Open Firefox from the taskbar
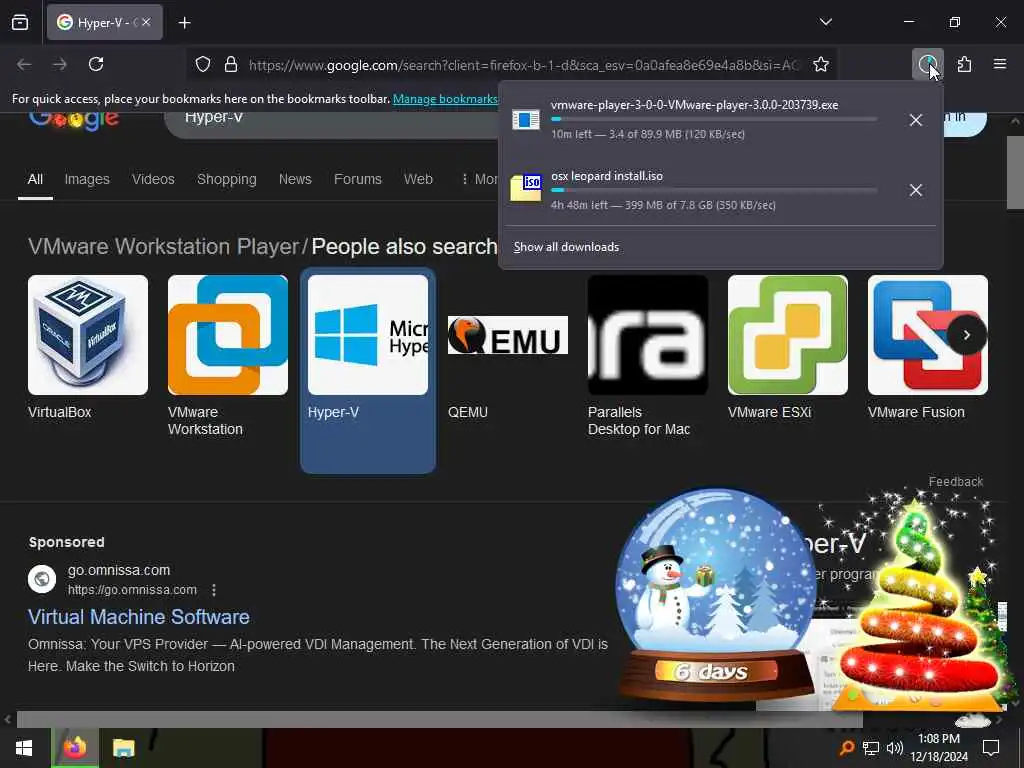Image resolution: width=1024 pixels, height=768 pixels. tap(74, 748)
